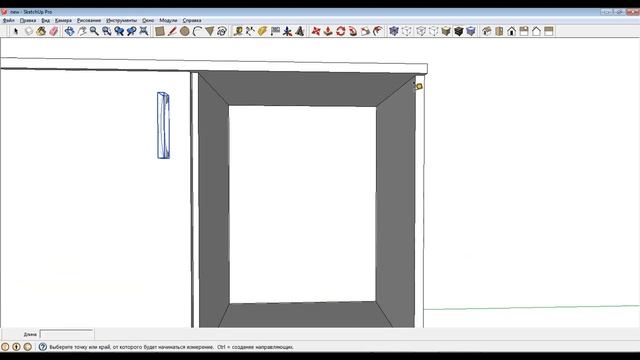Click the Длина measurements input box
640x360 pixels.
pos(67,334)
